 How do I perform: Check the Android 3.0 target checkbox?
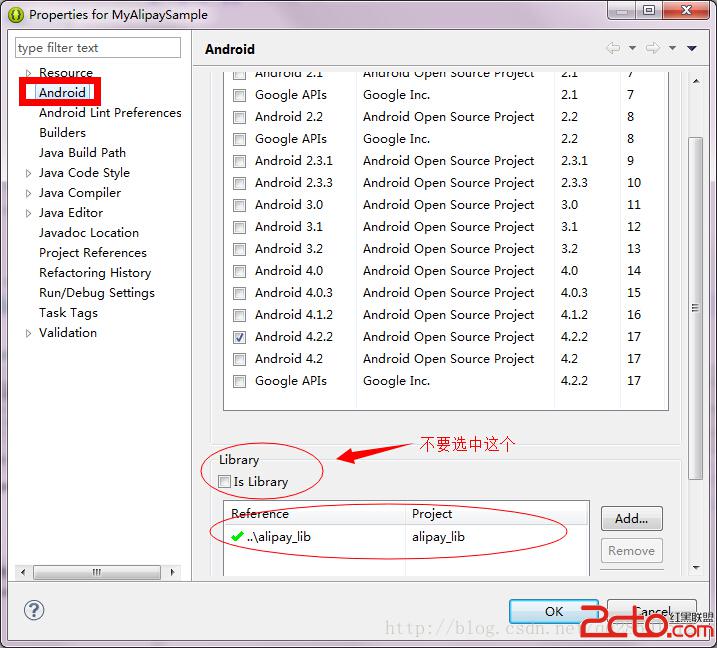[239, 205]
